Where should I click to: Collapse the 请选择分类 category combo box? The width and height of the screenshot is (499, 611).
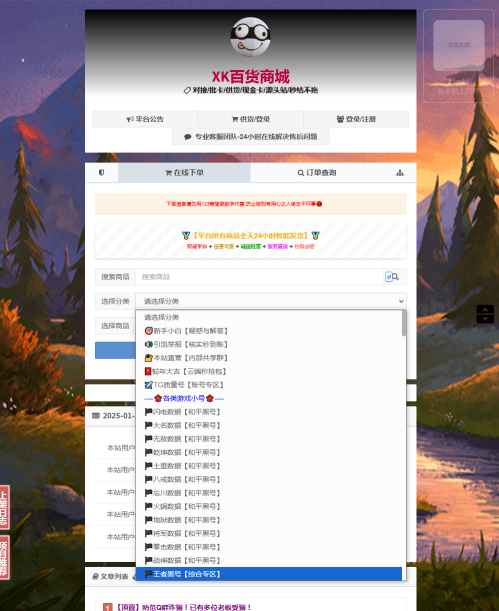click(x=271, y=301)
